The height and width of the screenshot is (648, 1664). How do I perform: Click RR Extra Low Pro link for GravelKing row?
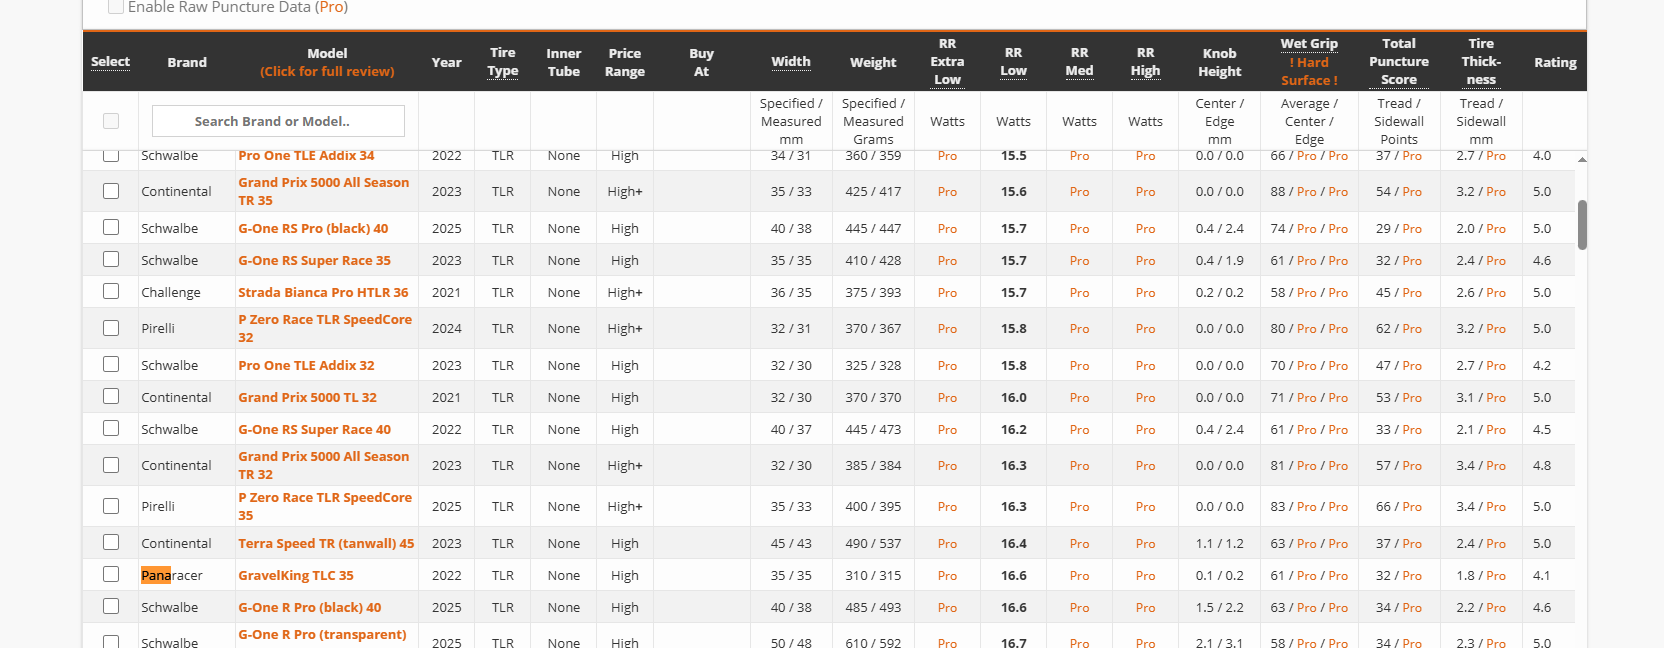947,576
